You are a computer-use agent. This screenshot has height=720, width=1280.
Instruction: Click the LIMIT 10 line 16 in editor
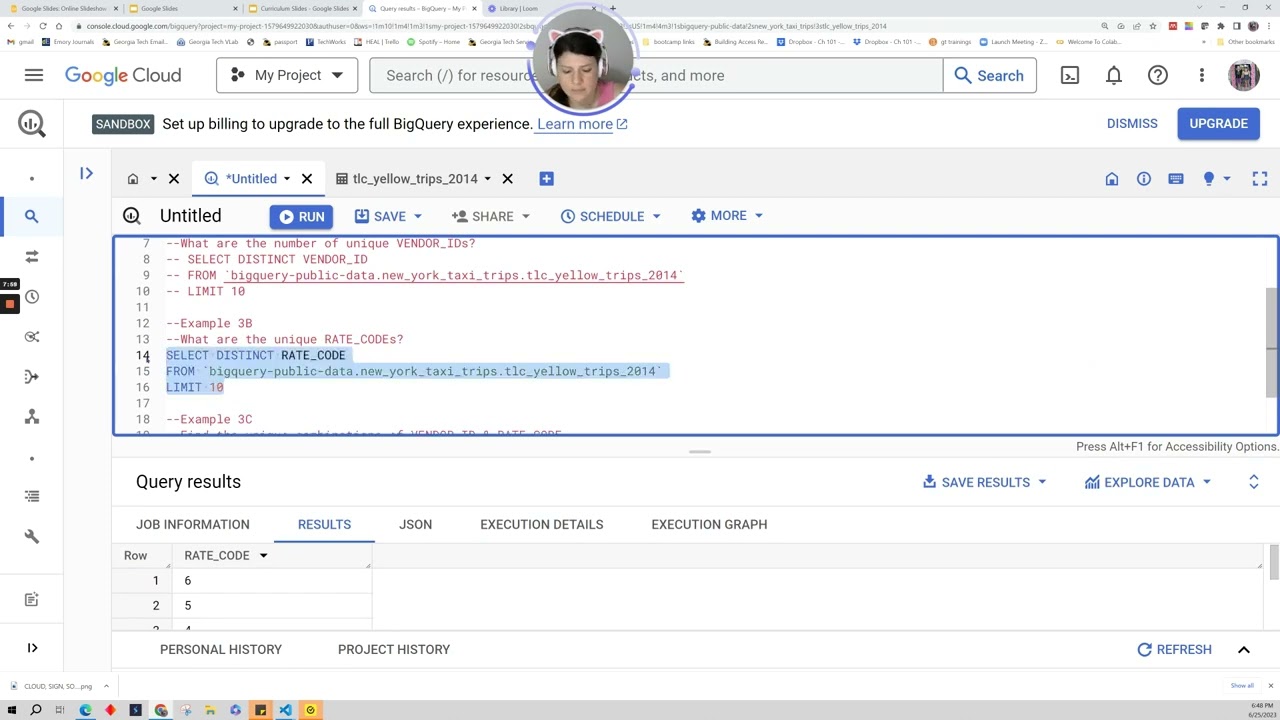195,387
